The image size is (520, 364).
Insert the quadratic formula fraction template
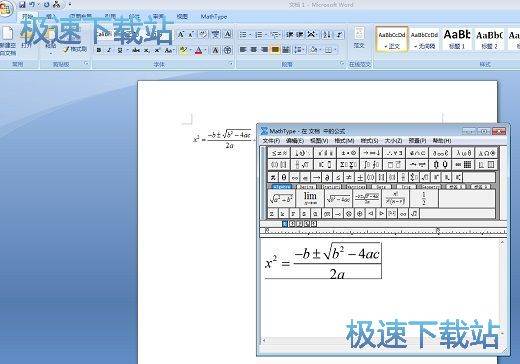[x=367, y=198]
